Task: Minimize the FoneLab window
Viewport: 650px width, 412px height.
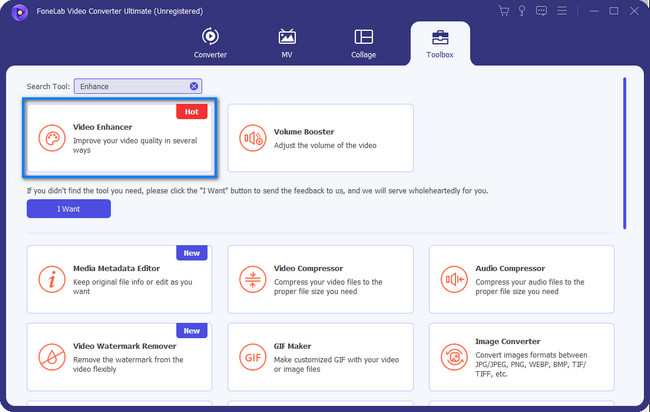Action: [594, 11]
